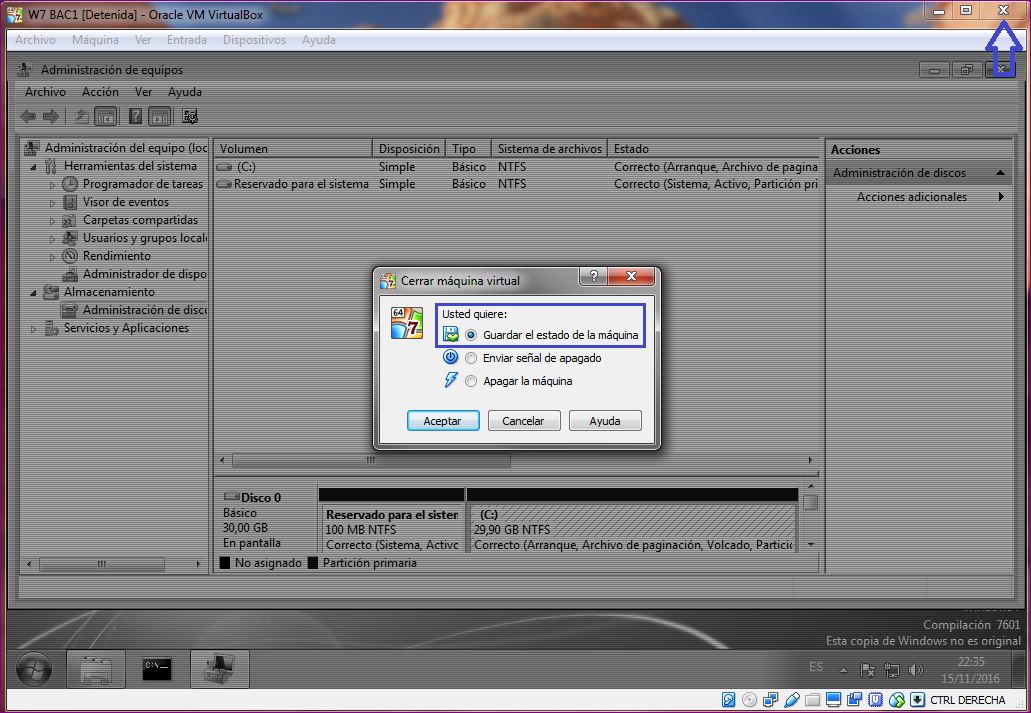1031x713 pixels.
Task: Click the volume speaker tray icon
Action: [x=915, y=669]
